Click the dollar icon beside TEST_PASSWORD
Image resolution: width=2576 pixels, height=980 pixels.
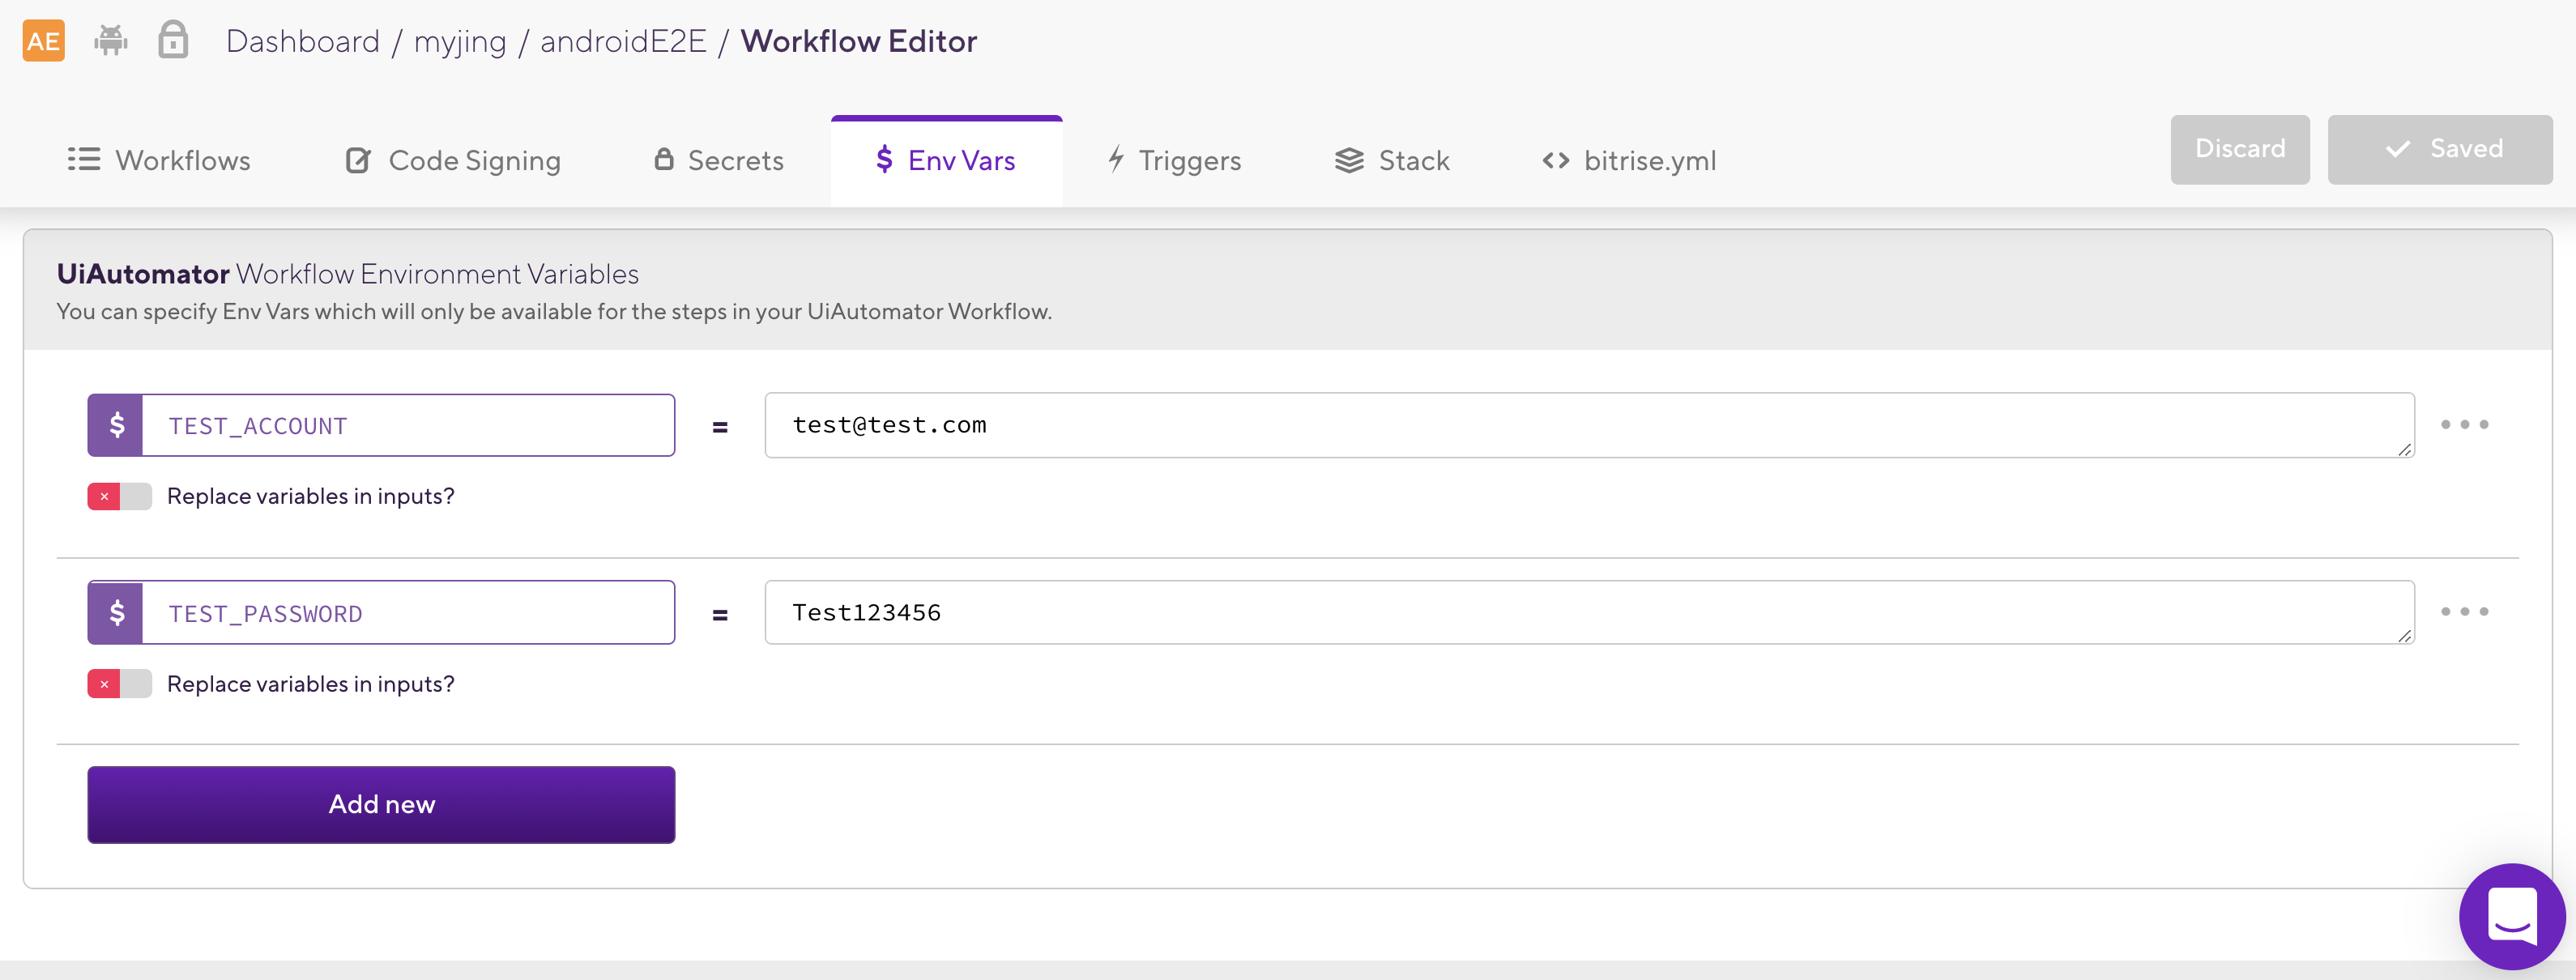pyautogui.click(x=116, y=612)
